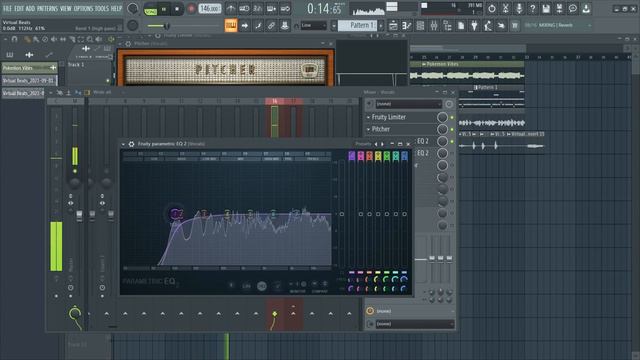
Task: Click the microphone recording icon
Action: [x=519, y=8]
